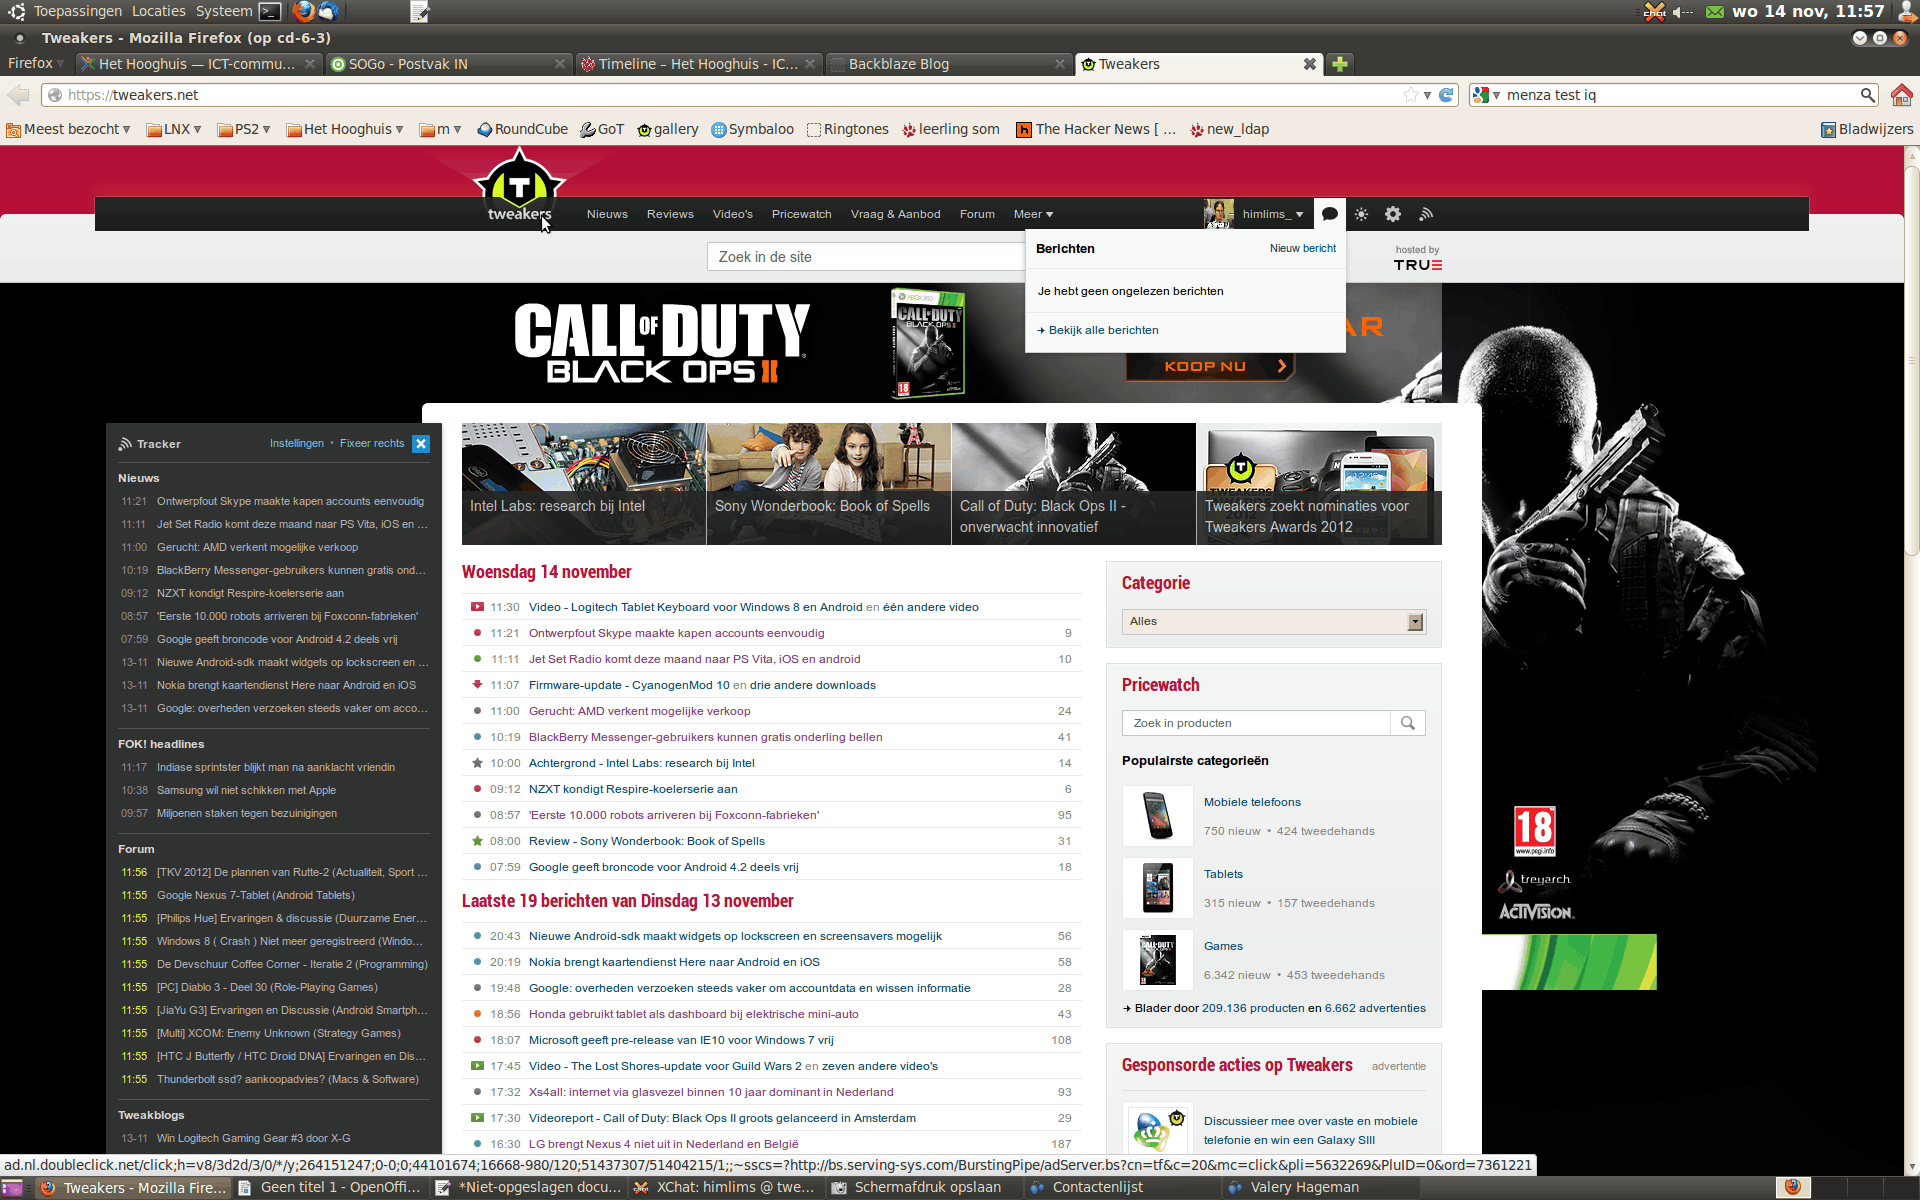Open the Pricewatch navigation item
Screen dimensions: 1920x1200
tap(801, 214)
